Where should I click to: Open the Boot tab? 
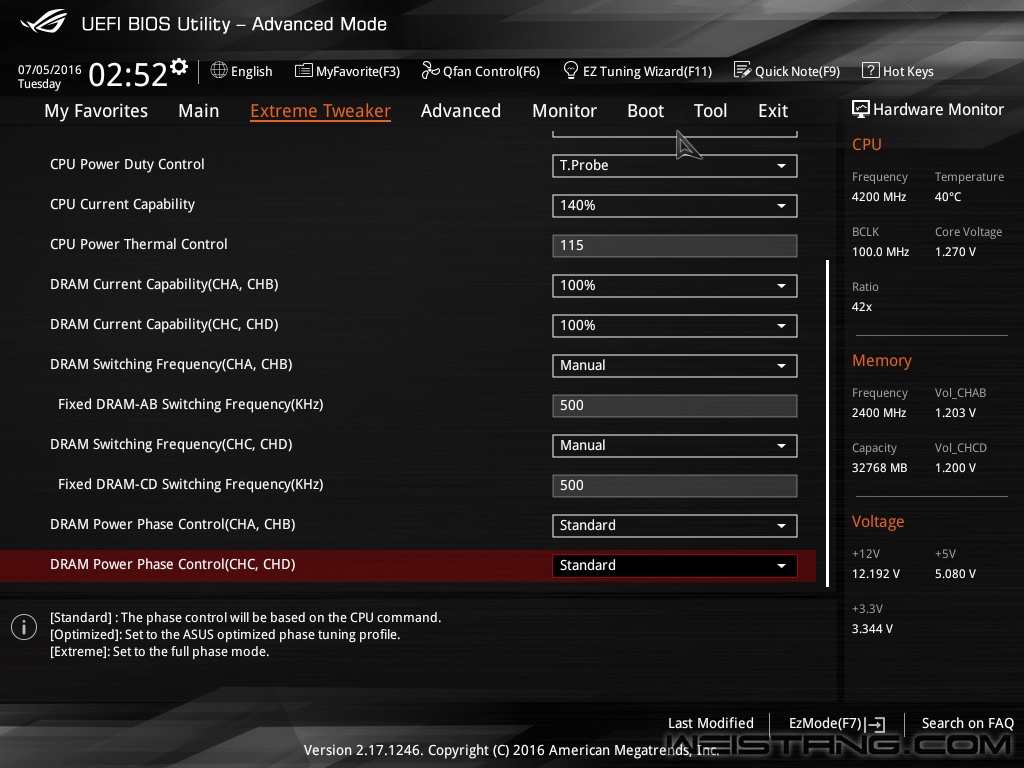pyautogui.click(x=645, y=111)
